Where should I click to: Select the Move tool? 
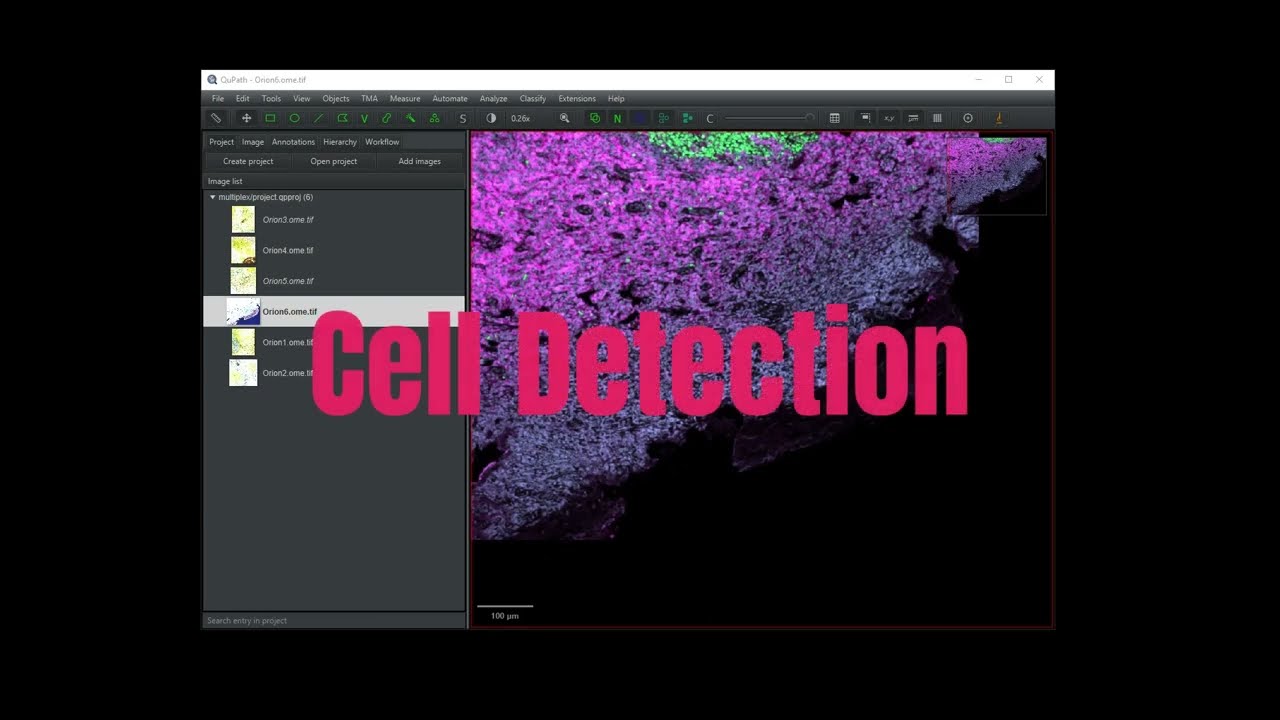[x=246, y=118]
